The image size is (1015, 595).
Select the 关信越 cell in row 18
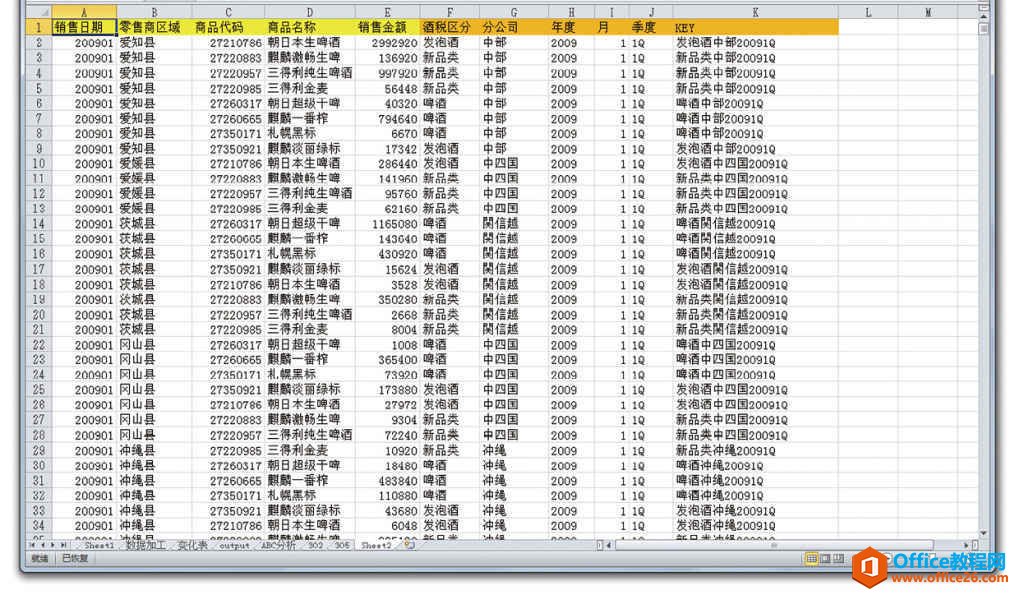[x=514, y=285]
